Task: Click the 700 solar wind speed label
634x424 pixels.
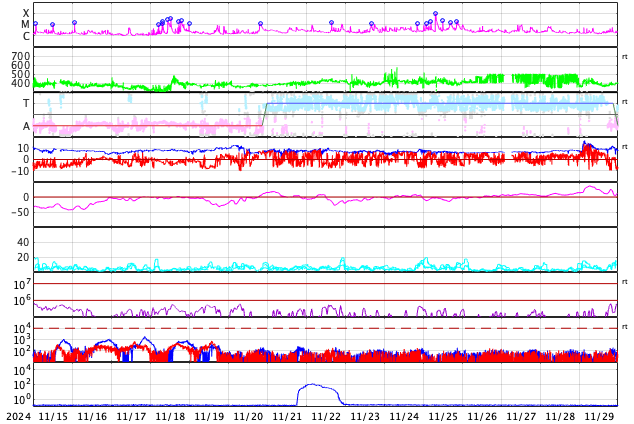Action: (21, 56)
